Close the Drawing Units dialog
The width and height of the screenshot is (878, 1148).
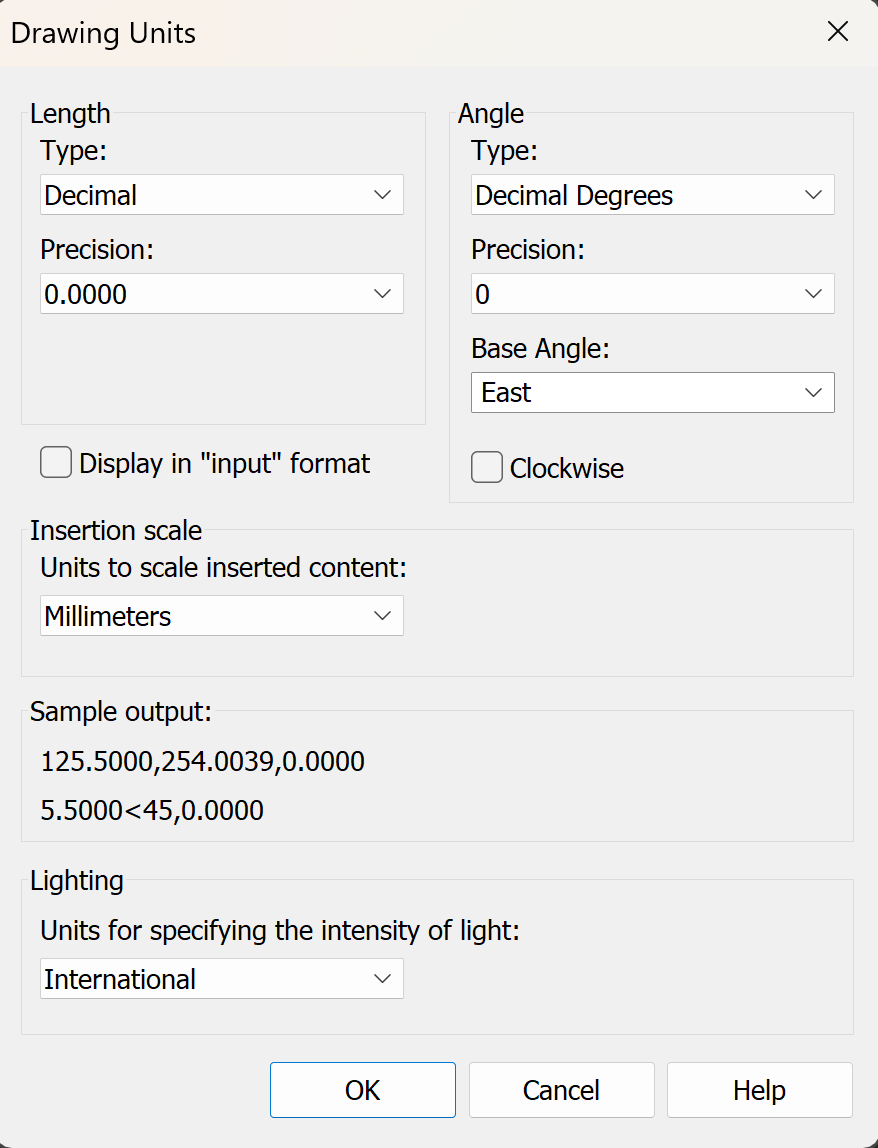click(x=838, y=31)
